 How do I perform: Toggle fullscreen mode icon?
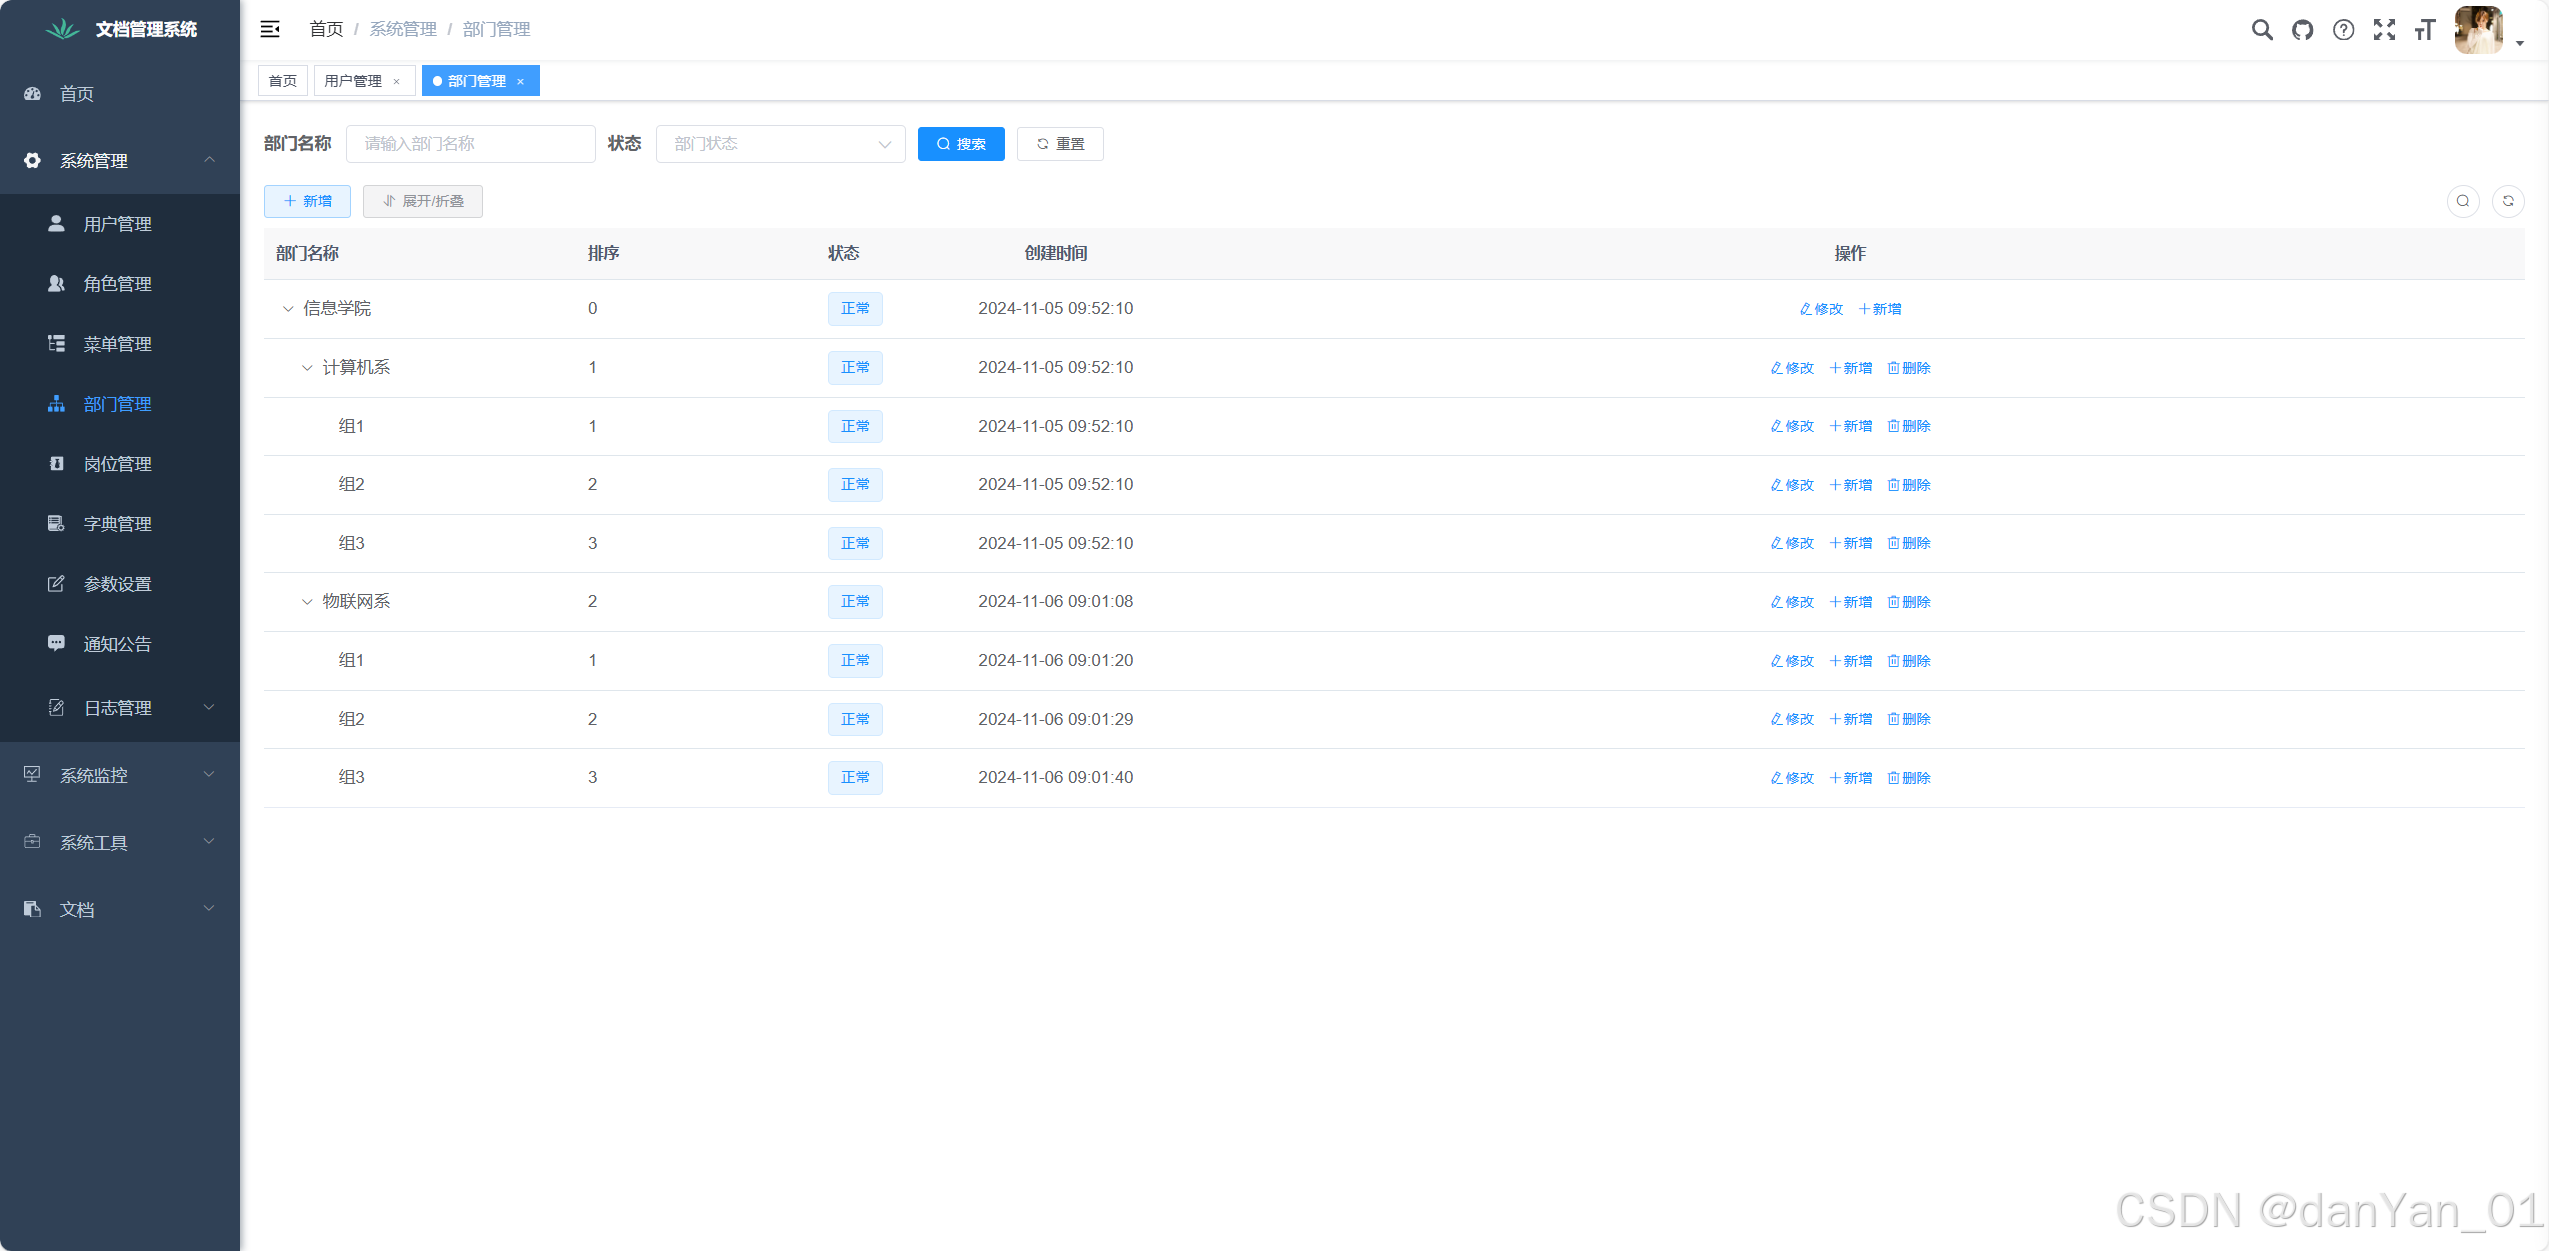(2384, 29)
